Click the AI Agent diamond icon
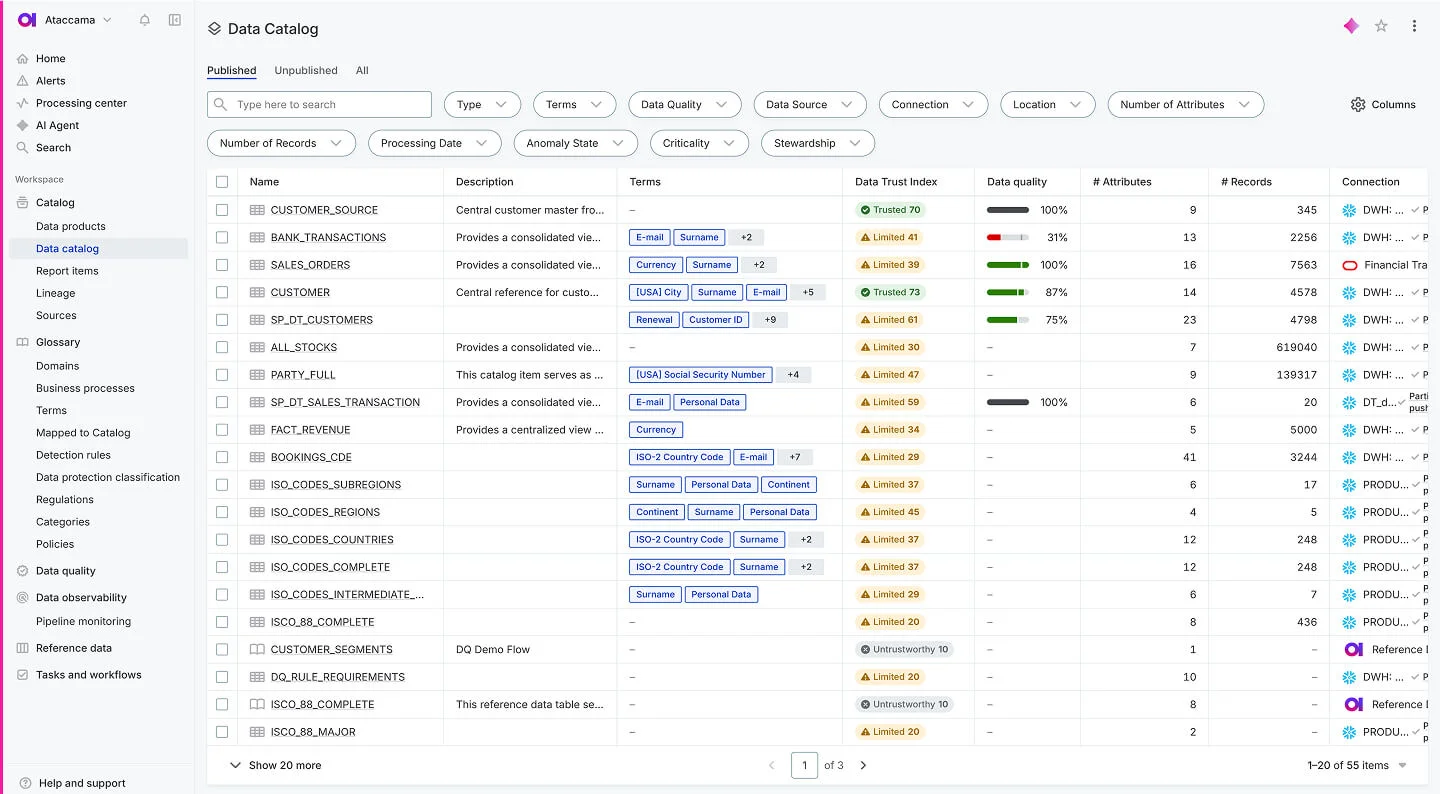1440x794 pixels. tap(23, 125)
